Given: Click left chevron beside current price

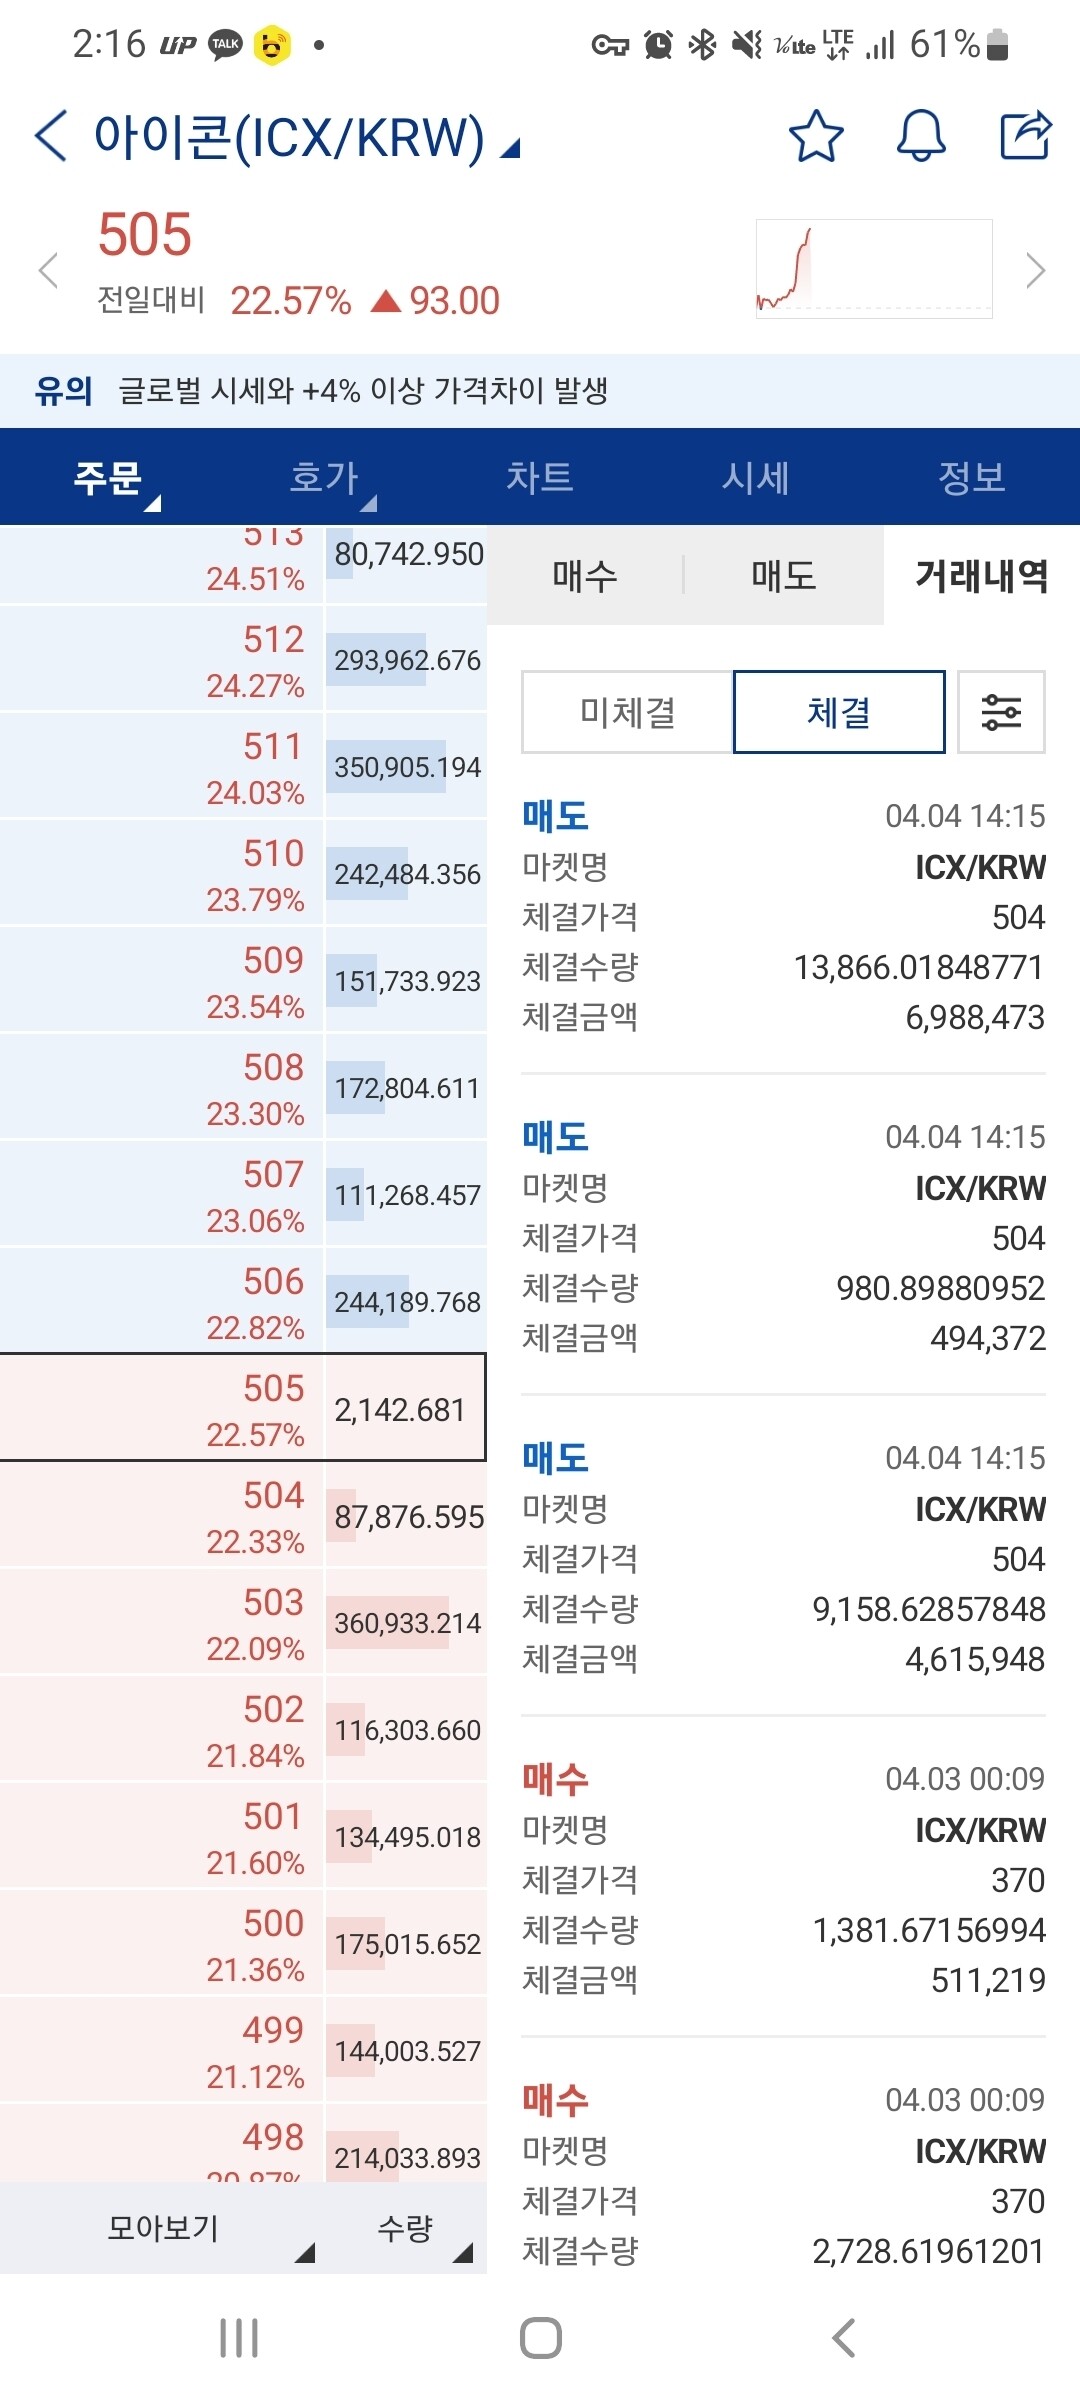Looking at the screenshot, I should click(48, 268).
